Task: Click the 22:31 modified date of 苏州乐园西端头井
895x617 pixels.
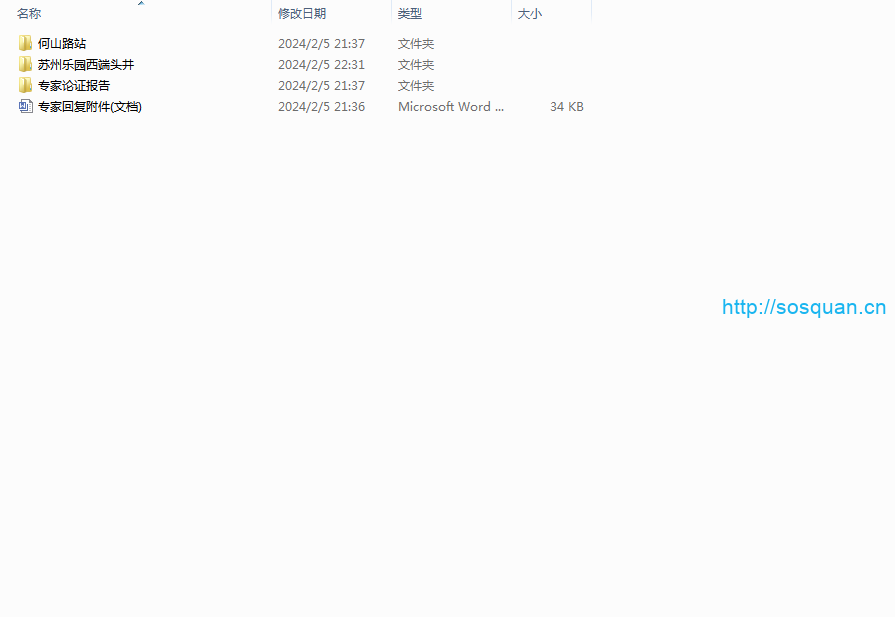Action: [x=321, y=64]
